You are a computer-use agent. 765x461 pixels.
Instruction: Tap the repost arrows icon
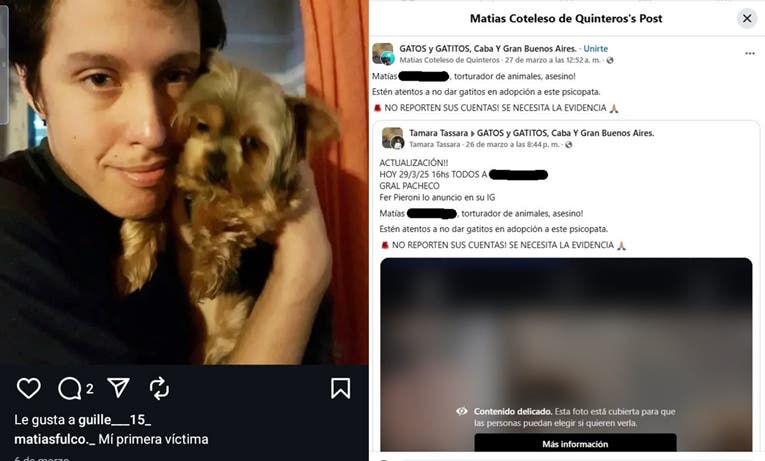(159, 388)
